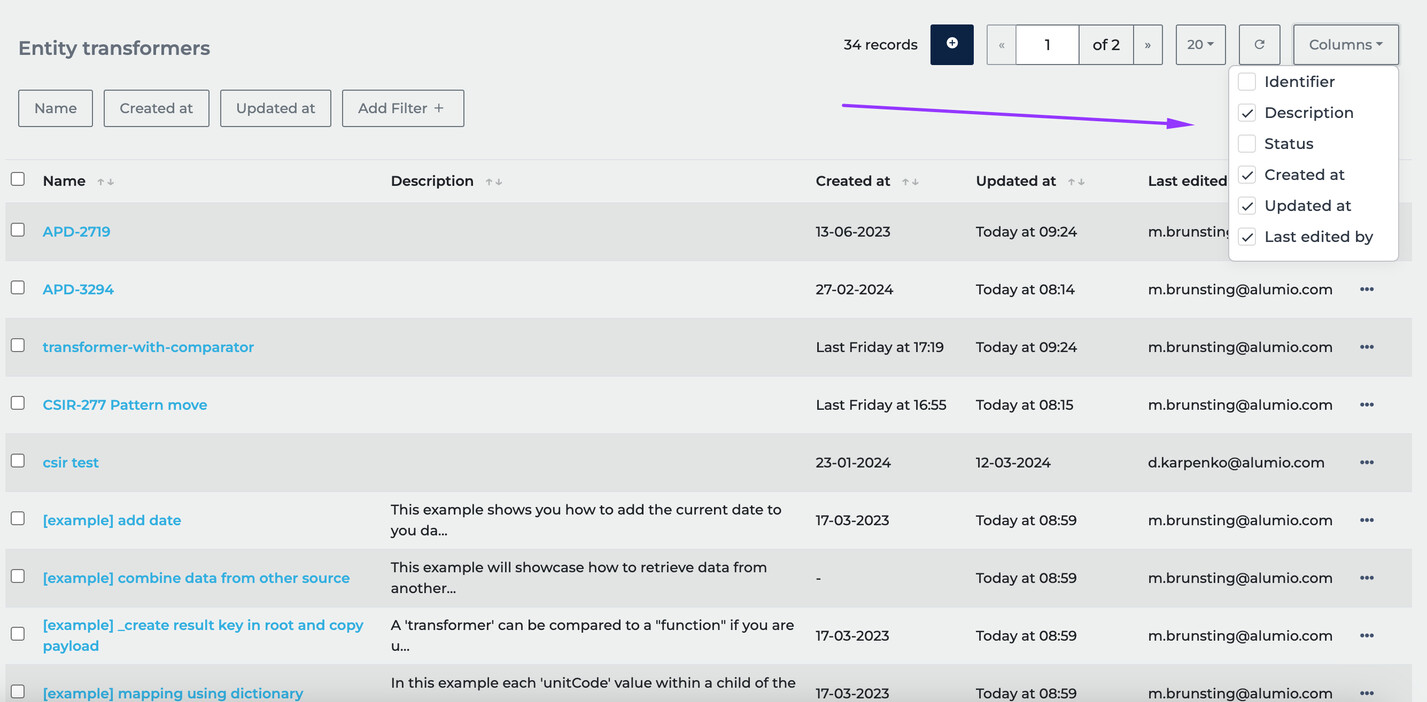Sort by Name column arrows

[106, 182]
